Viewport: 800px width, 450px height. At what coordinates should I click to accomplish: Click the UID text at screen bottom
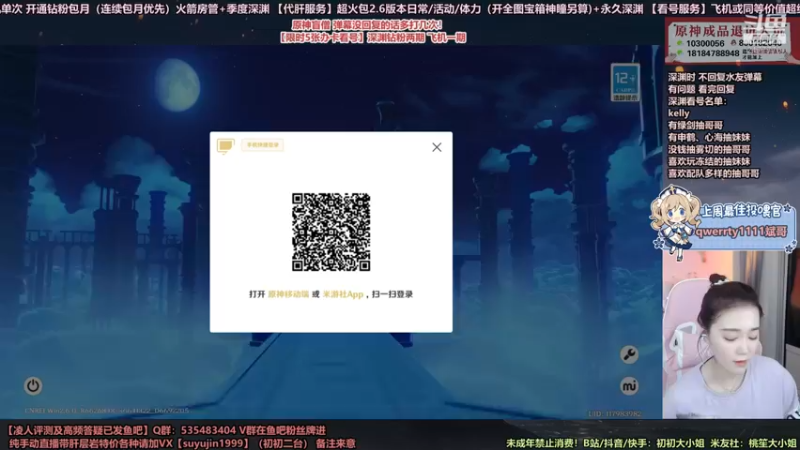pyautogui.click(x=614, y=414)
